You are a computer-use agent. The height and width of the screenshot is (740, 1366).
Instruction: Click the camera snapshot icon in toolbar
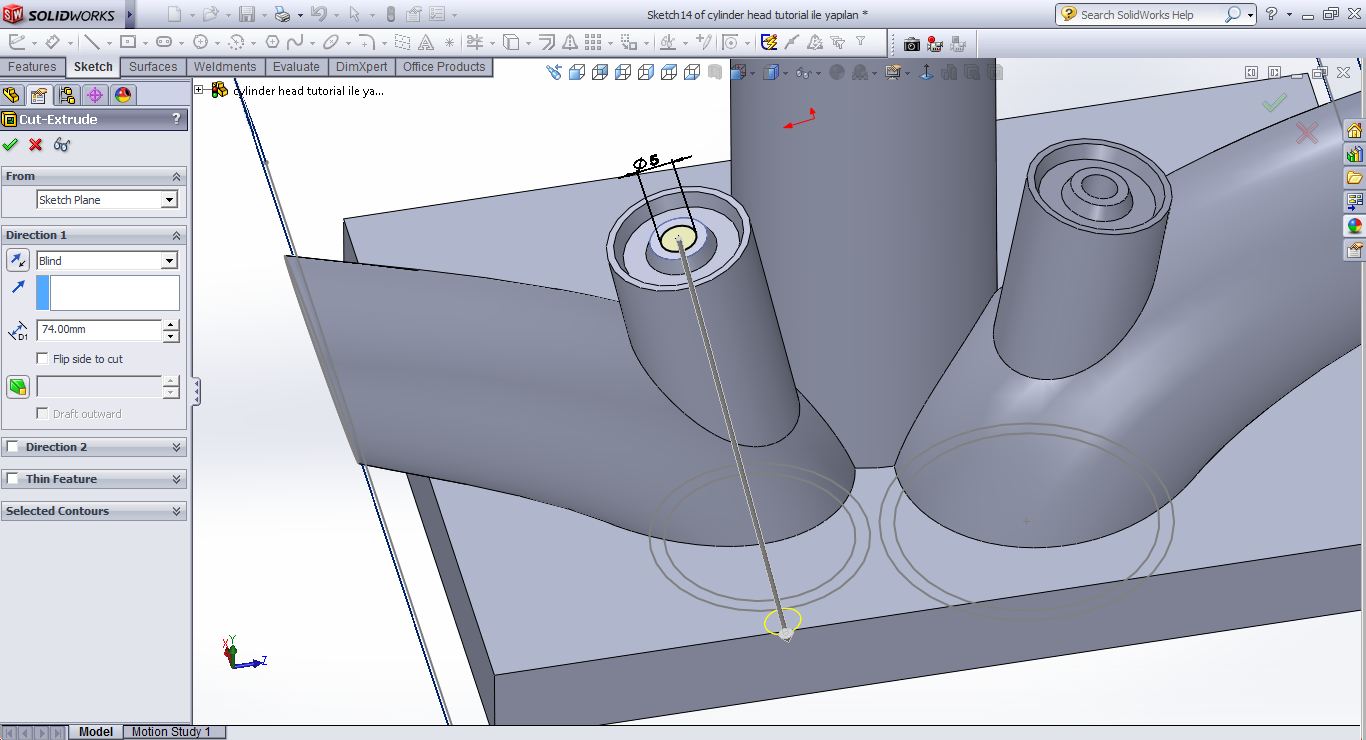tap(911, 43)
